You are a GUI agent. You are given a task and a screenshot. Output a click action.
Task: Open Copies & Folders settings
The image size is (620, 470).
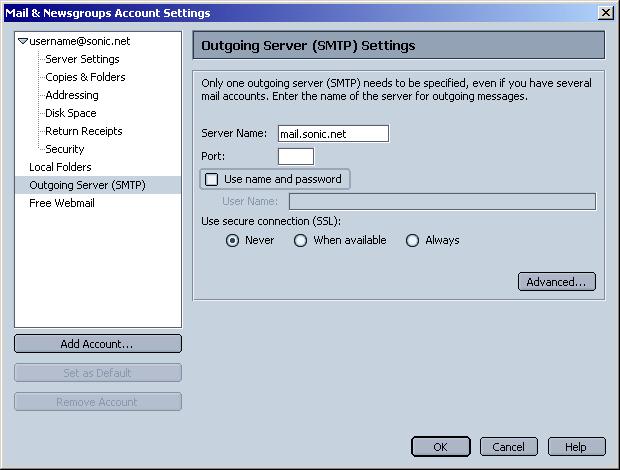coord(85,77)
